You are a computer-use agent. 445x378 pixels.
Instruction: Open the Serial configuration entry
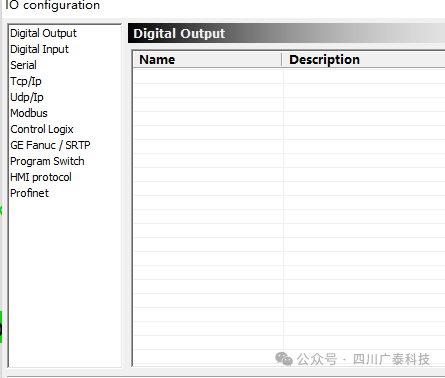click(x=23, y=65)
